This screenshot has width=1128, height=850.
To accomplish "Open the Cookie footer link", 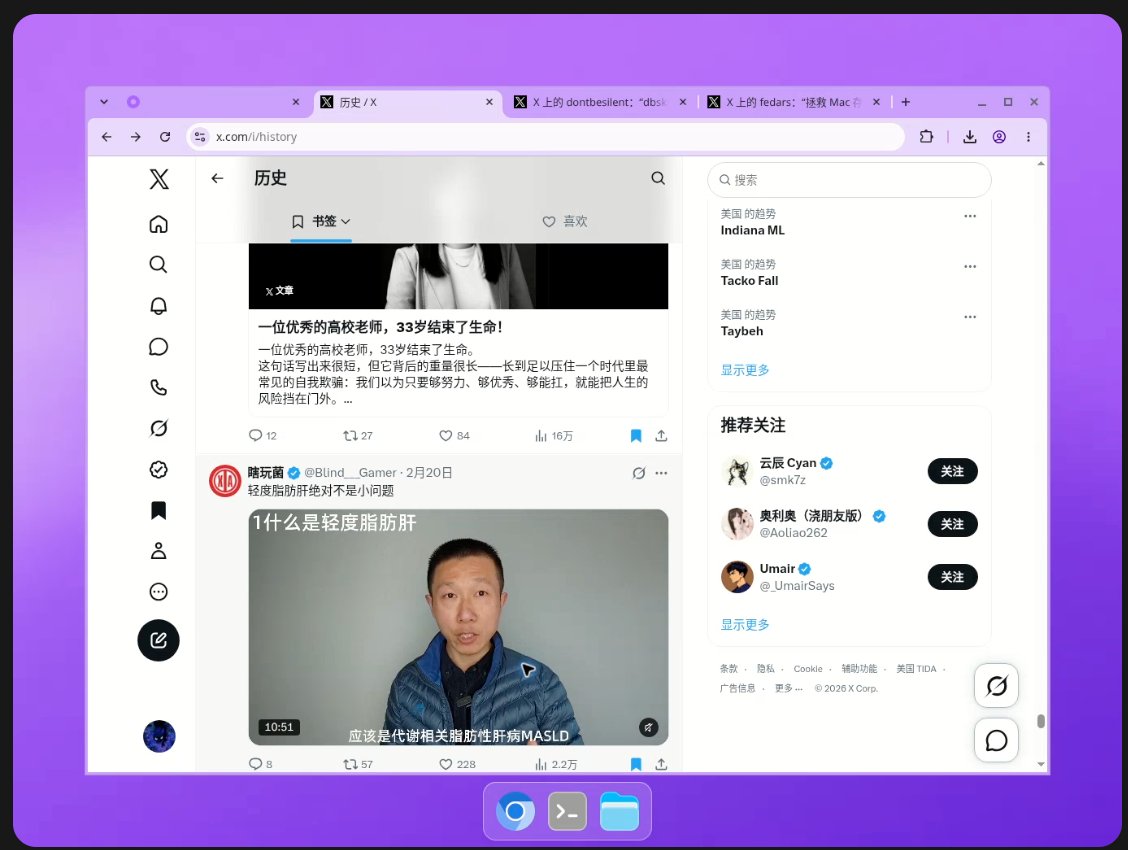I will pos(808,669).
